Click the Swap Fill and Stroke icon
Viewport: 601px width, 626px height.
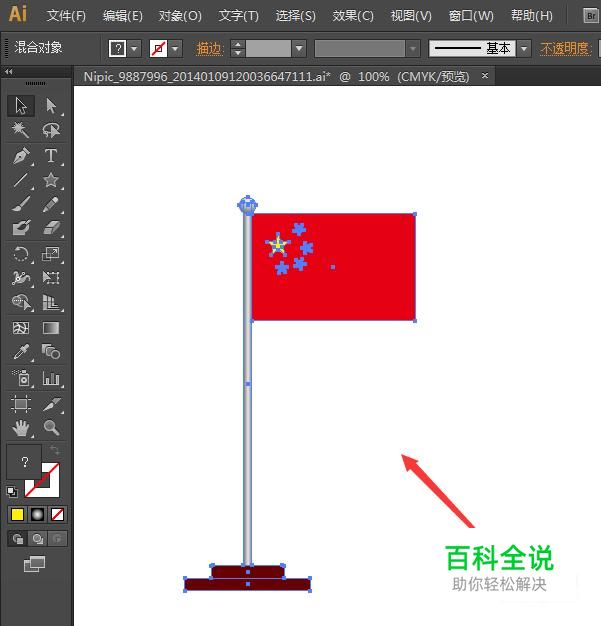[54, 451]
